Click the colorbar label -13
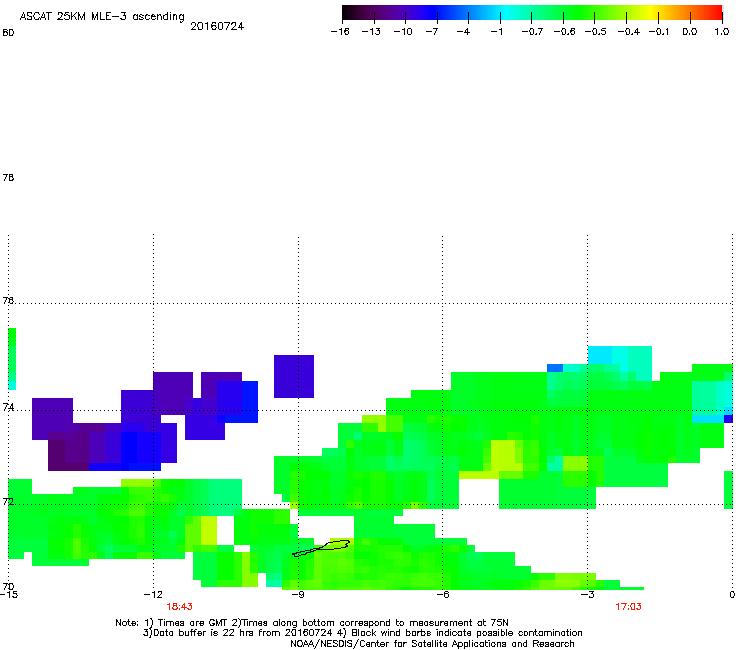 [x=371, y=32]
